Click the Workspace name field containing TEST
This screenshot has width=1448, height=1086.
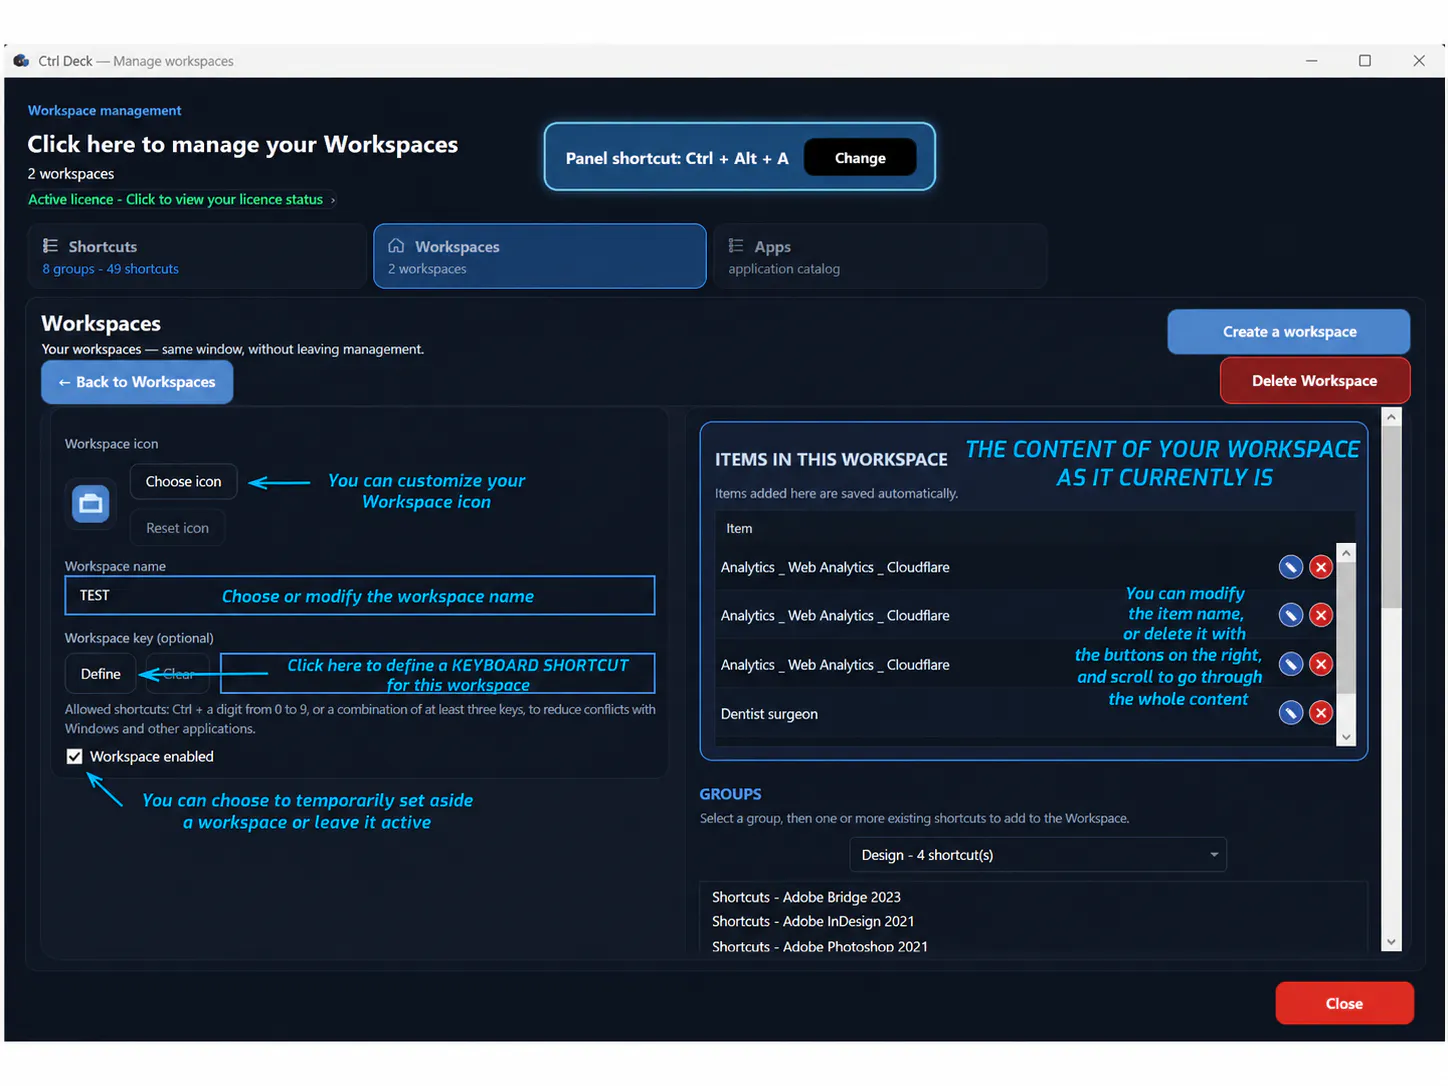[360, 596]
